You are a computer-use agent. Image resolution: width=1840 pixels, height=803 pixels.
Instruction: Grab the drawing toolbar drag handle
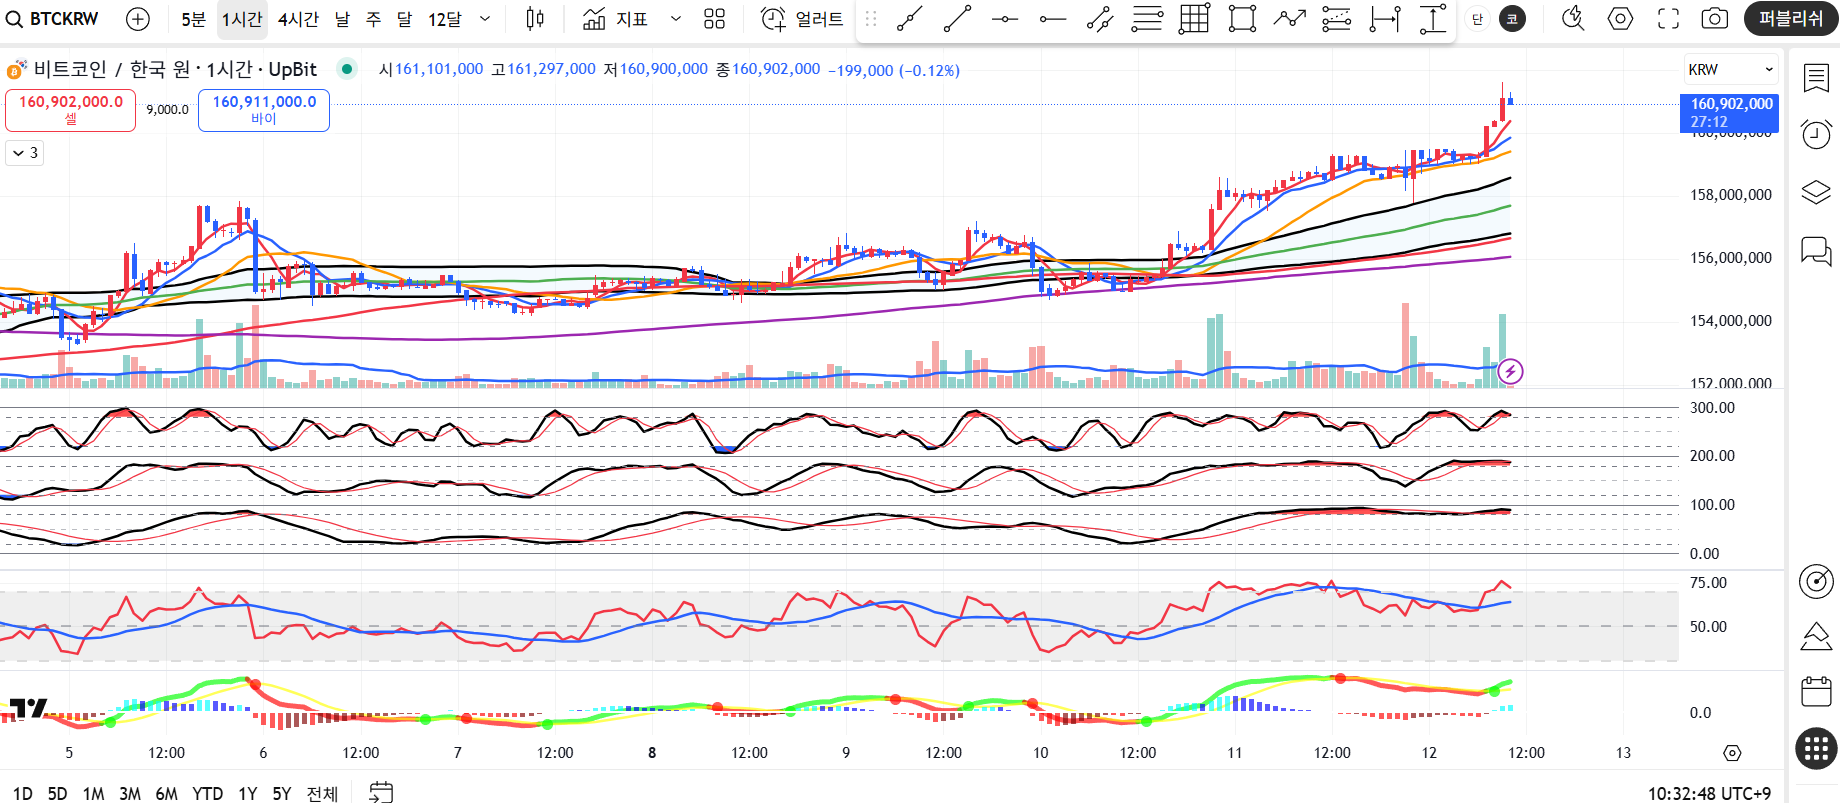click(871, 19)
